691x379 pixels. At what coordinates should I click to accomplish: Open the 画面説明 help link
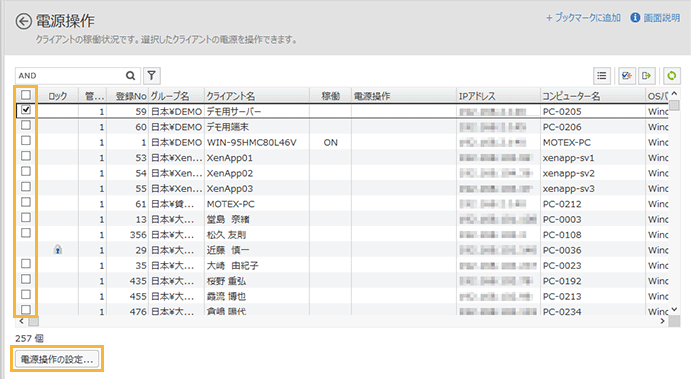click(661, 18)
